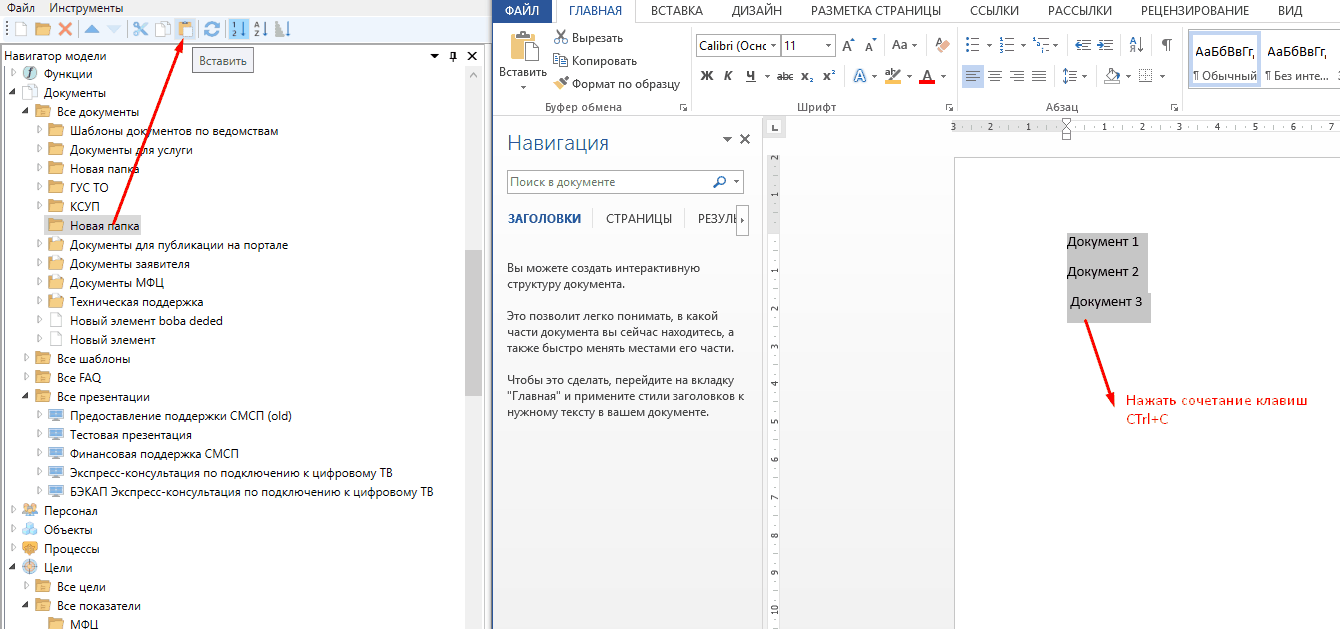Collapse the Все презентации tree node
Screen dimensions: 1340x629
tap(27, 397)
